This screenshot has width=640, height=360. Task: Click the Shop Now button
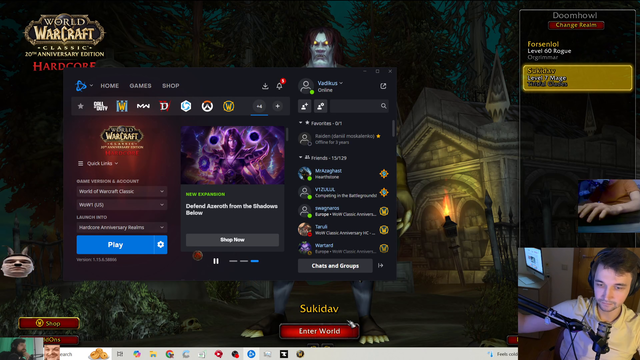tap(232, 240)
